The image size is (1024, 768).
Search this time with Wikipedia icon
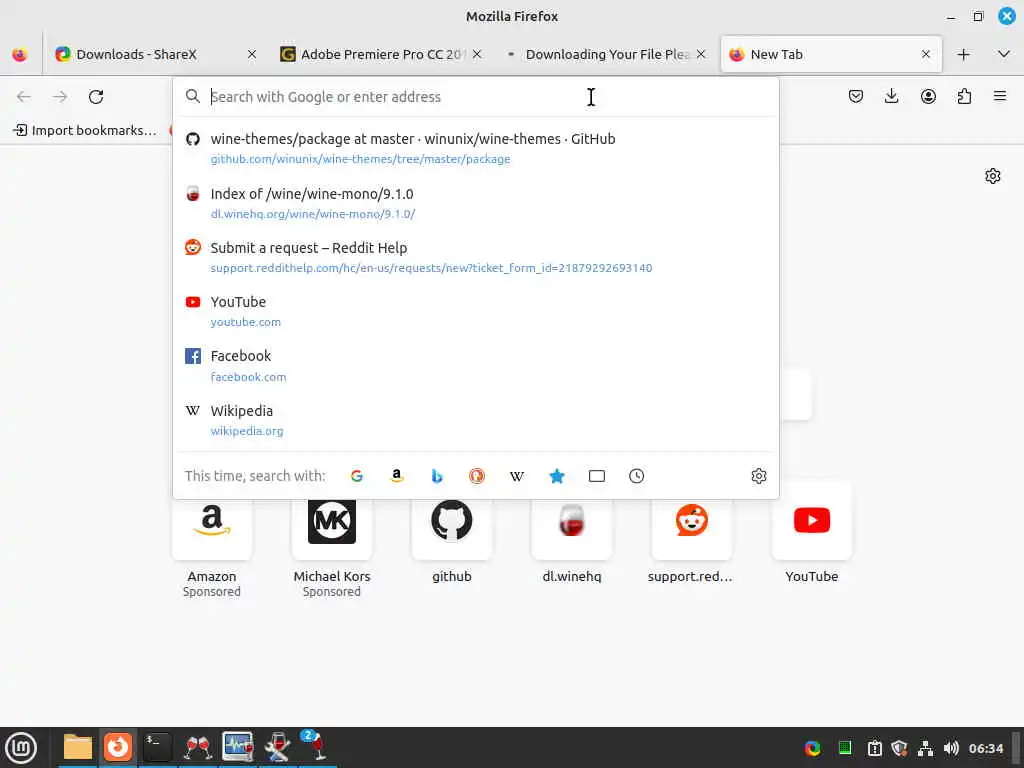[x=517, y=476]
